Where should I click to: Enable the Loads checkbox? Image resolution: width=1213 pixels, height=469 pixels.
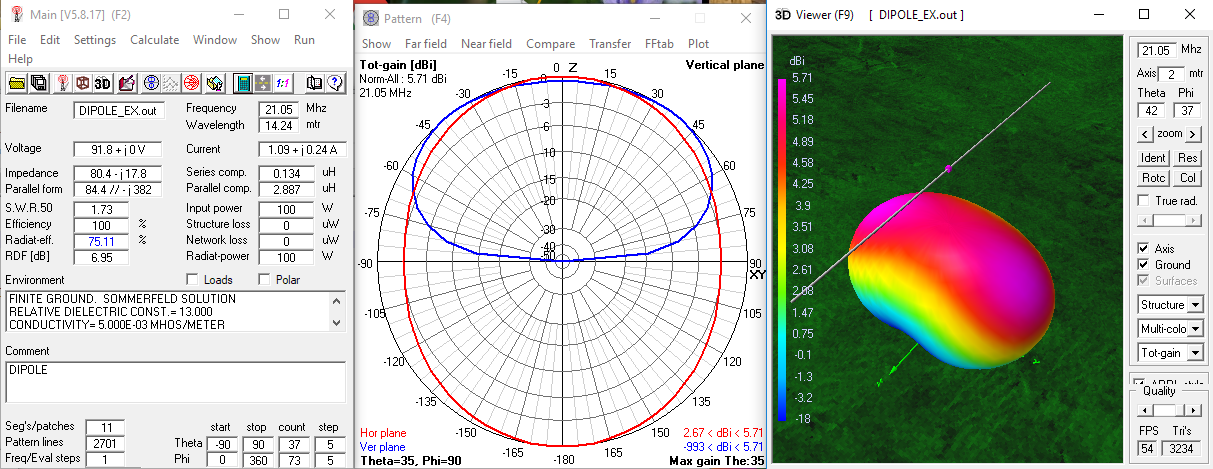[193, 280]
